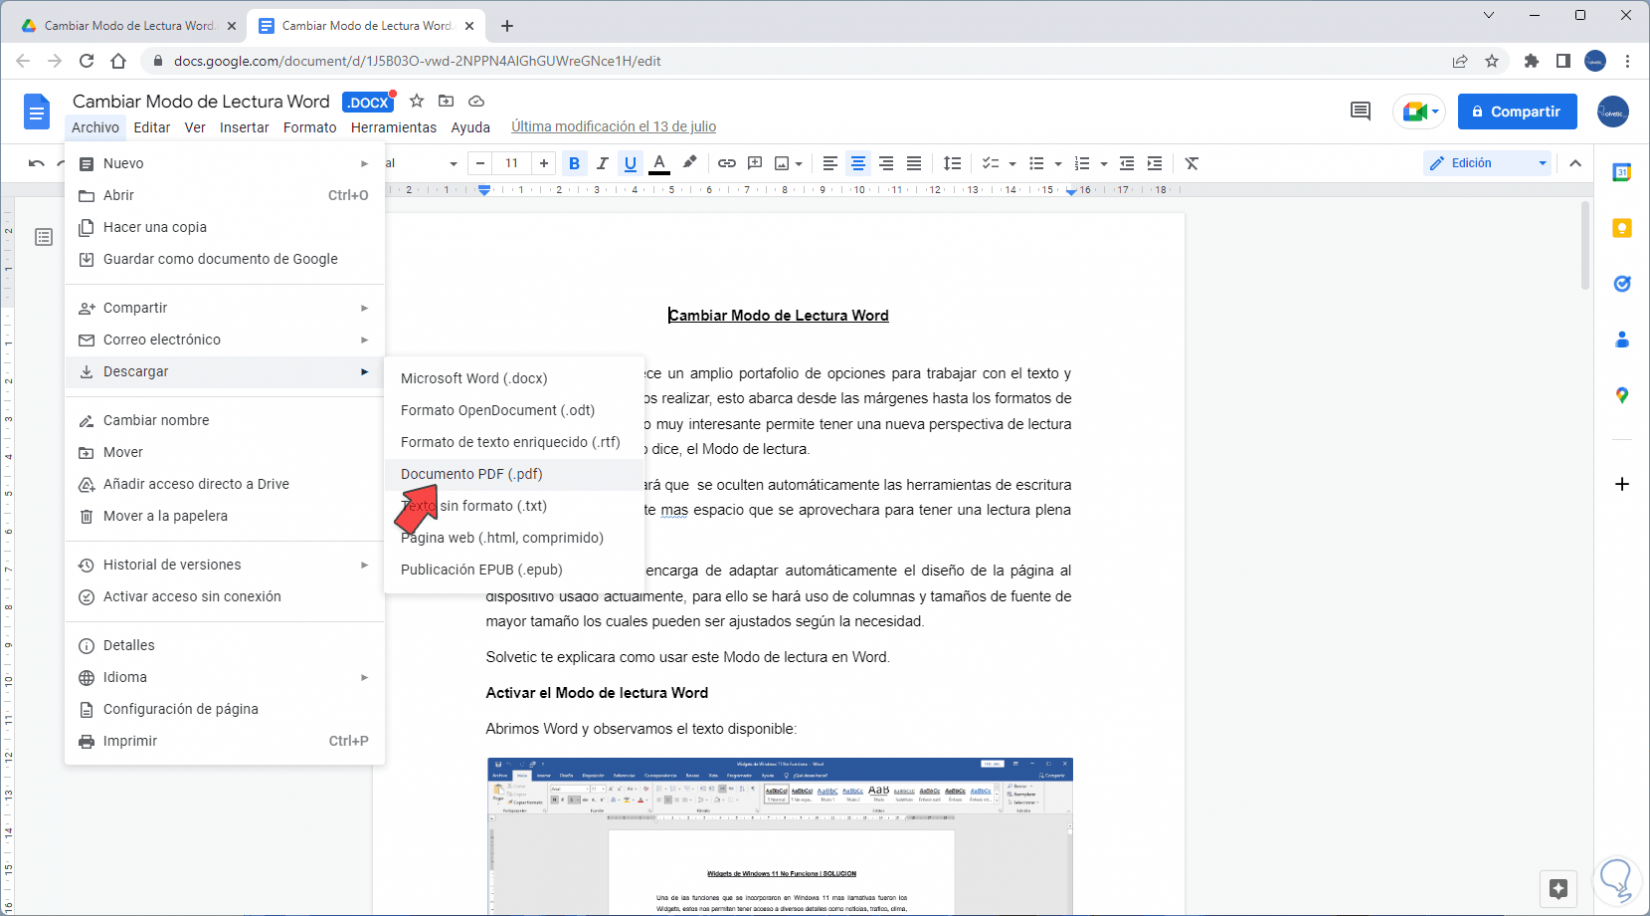Hide the menus with the chevron
This screenshot has width=1650, height=916.
[1576, 163]
